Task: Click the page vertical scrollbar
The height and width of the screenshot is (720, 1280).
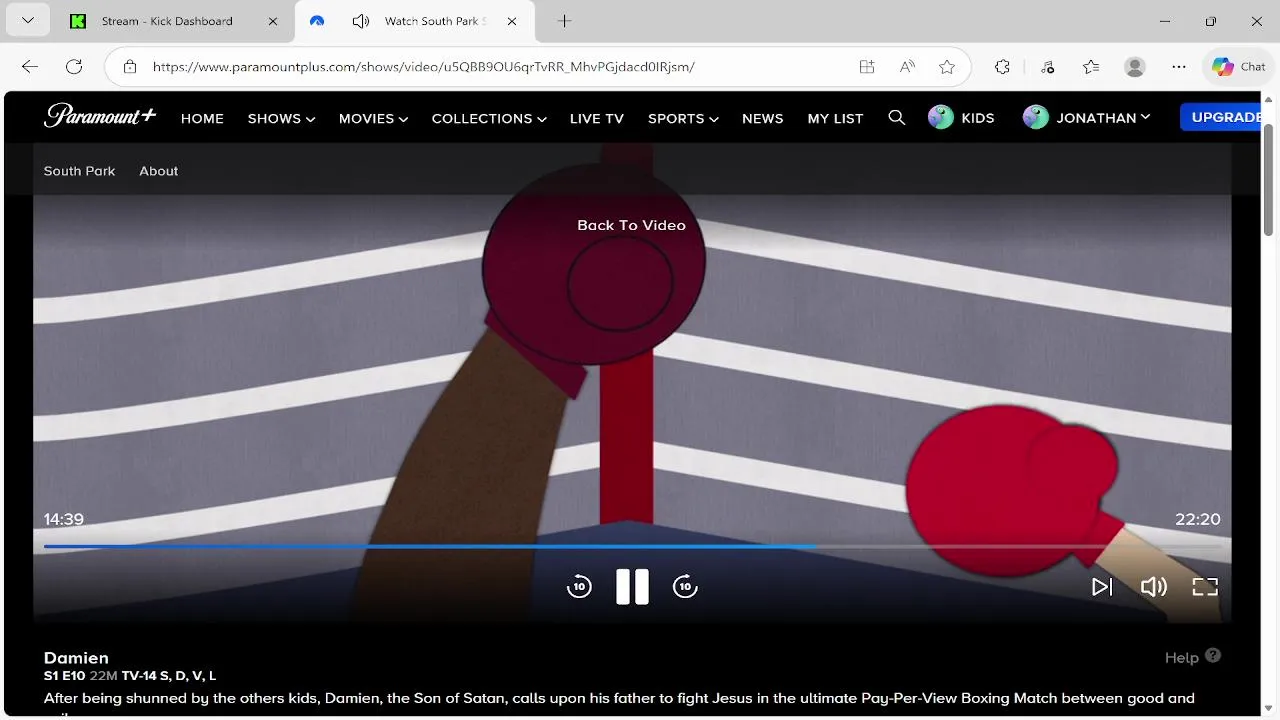Action: (x=1269, y=180)
